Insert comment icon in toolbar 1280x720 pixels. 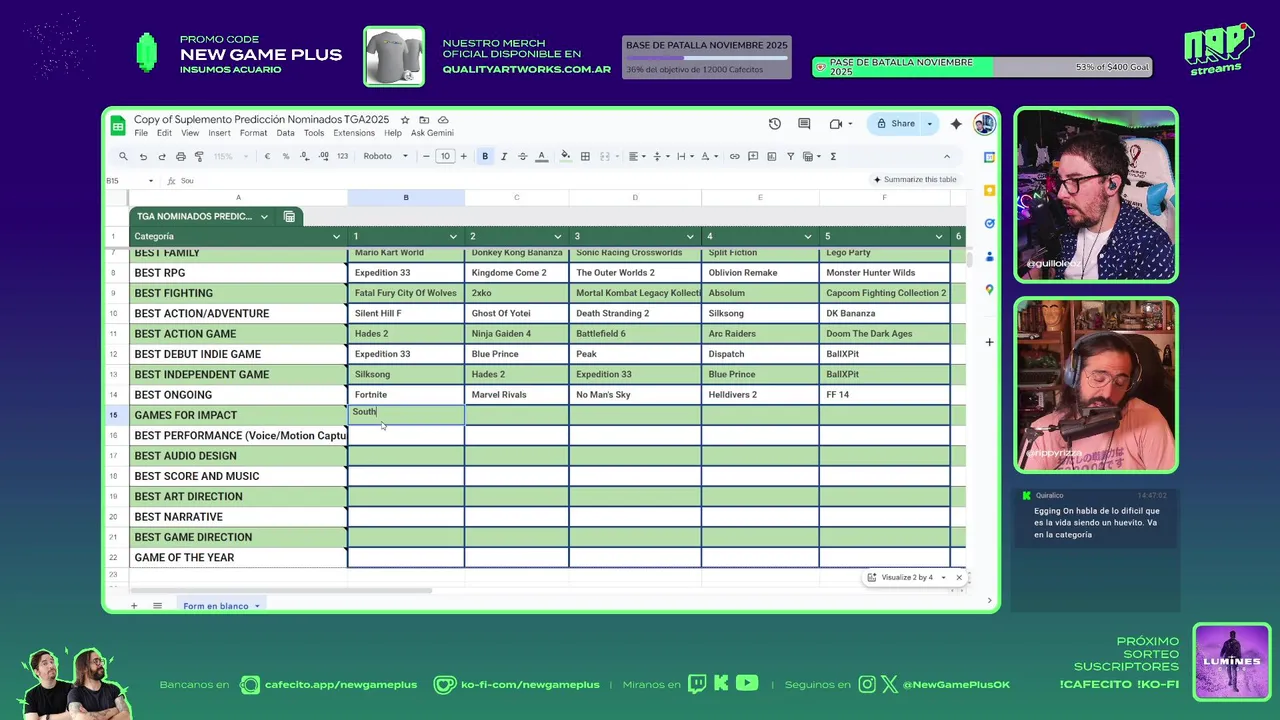tap(753, 156)
